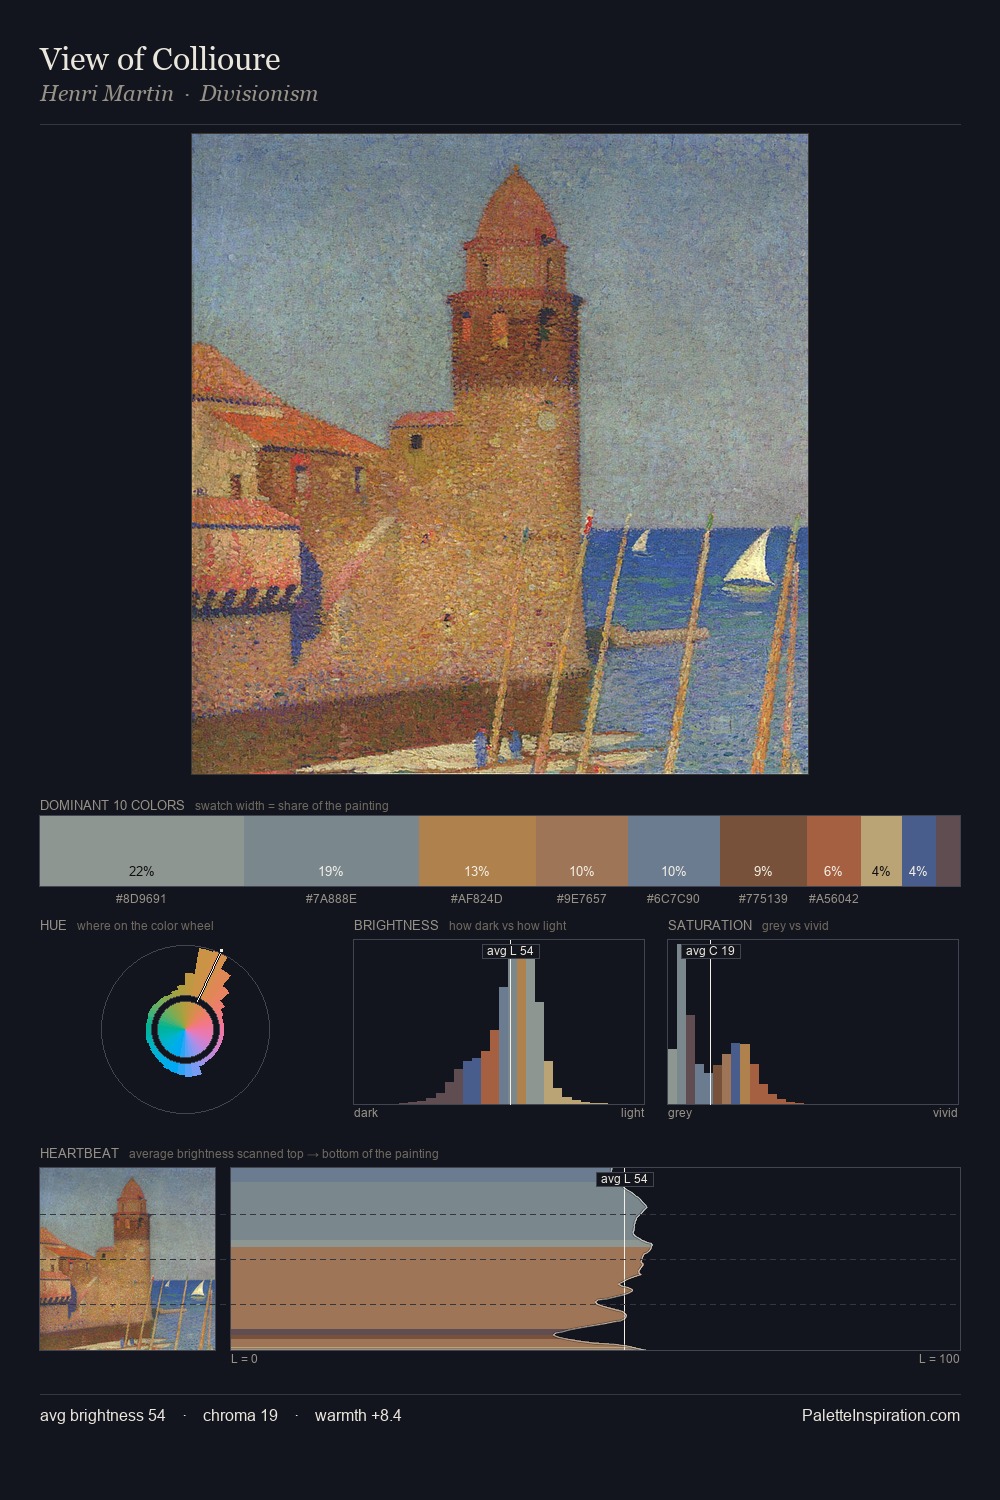Open the small heartbeat painting thumbnail

point(127,1259)
